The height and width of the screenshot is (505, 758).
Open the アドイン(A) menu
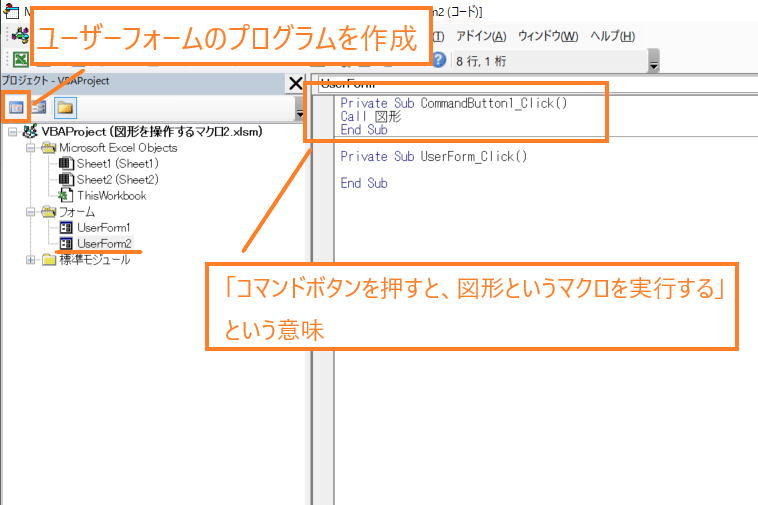pyautogui.click(x=481, y=36)
